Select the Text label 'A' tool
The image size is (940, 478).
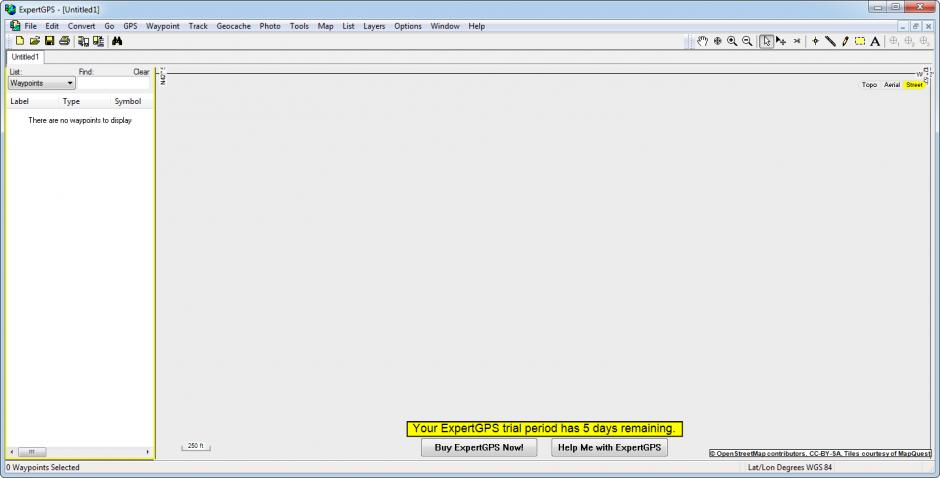click(x=875, y=41)
